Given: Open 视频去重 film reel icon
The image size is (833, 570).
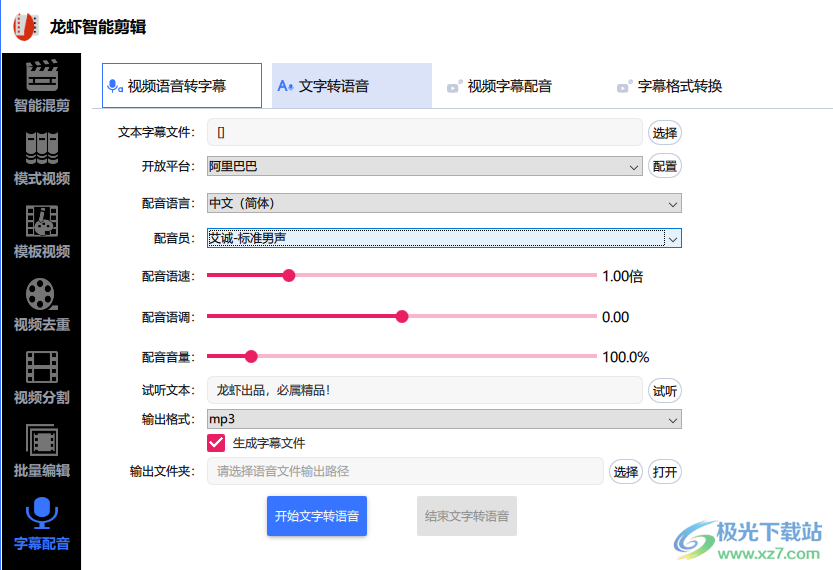Looking at the screenshot, I should point(41,294).
